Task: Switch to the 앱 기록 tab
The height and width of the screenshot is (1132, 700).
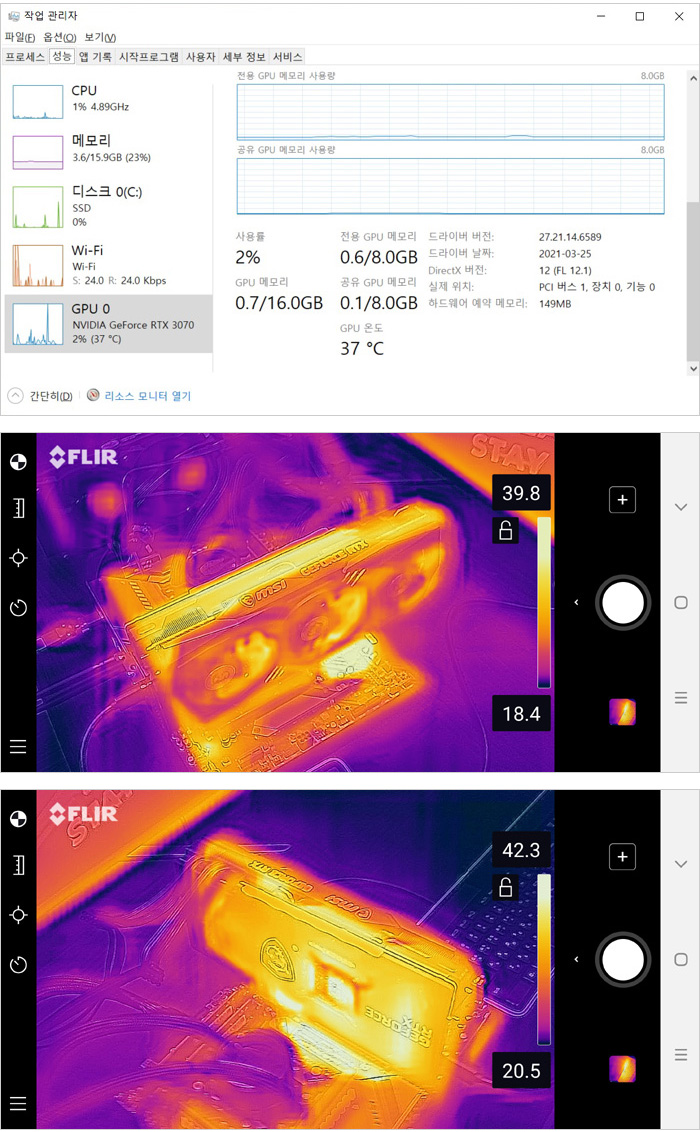Action: [x=95, y=56]
